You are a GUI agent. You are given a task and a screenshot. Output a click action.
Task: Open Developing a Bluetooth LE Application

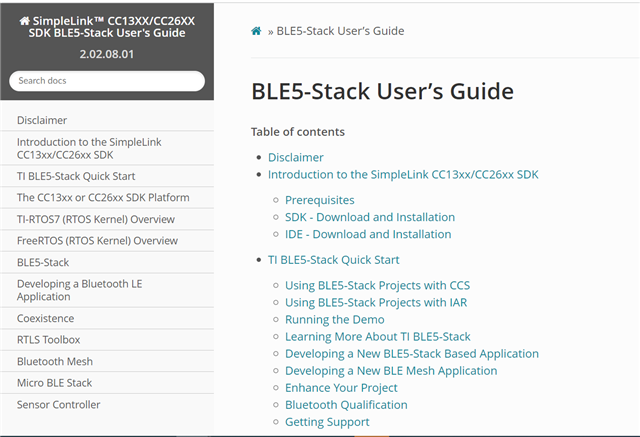[x=80, y=290]
